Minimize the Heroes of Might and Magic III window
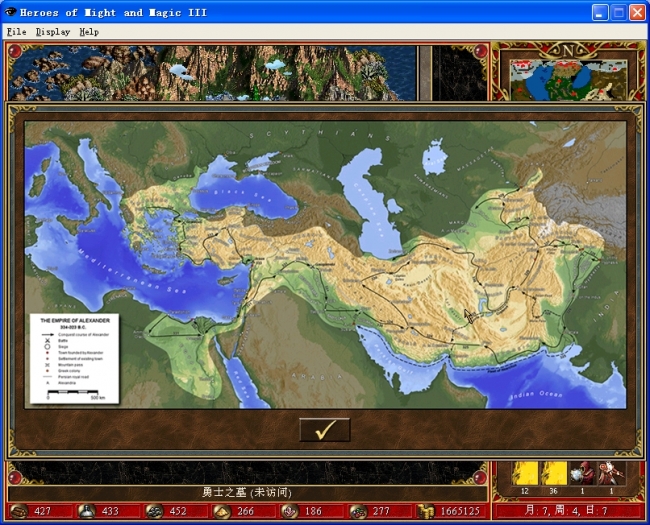This screenshot has width=650, height=525. coord(599,12)
